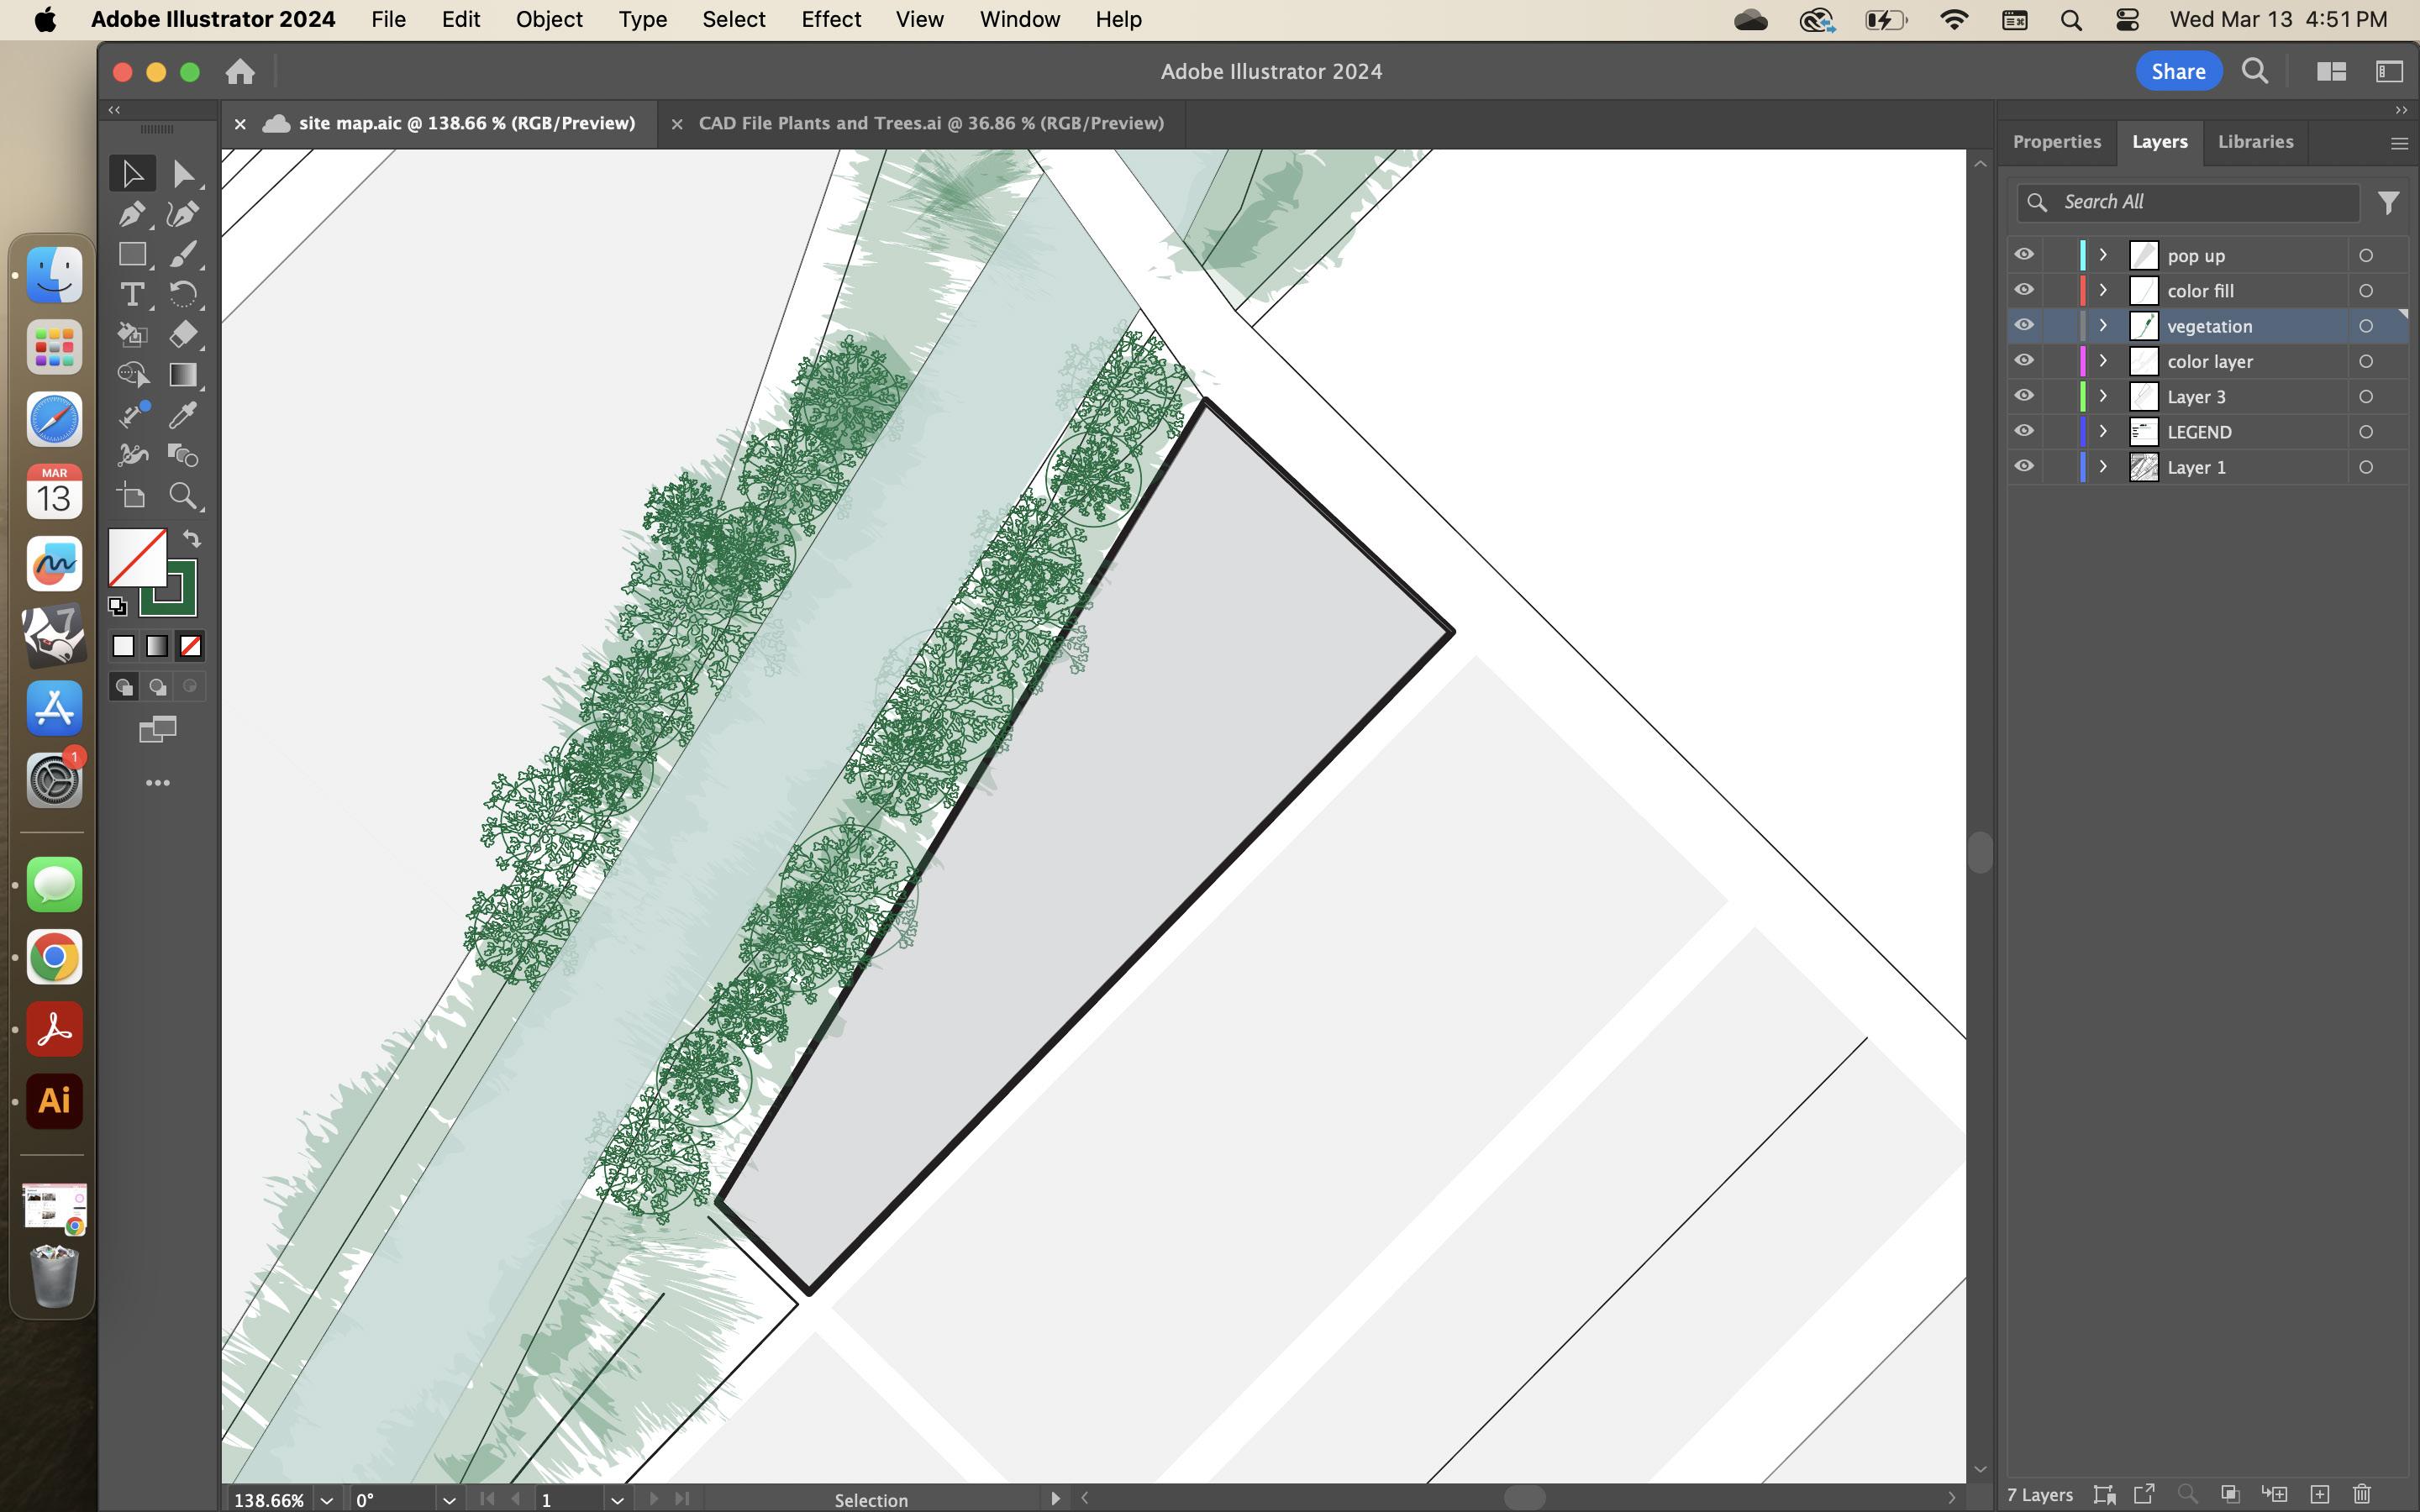Image resolution: width=2420 pixels, height=1512 pixels.
Task: Switch to the Properties tab
Action: (2056, 142)
